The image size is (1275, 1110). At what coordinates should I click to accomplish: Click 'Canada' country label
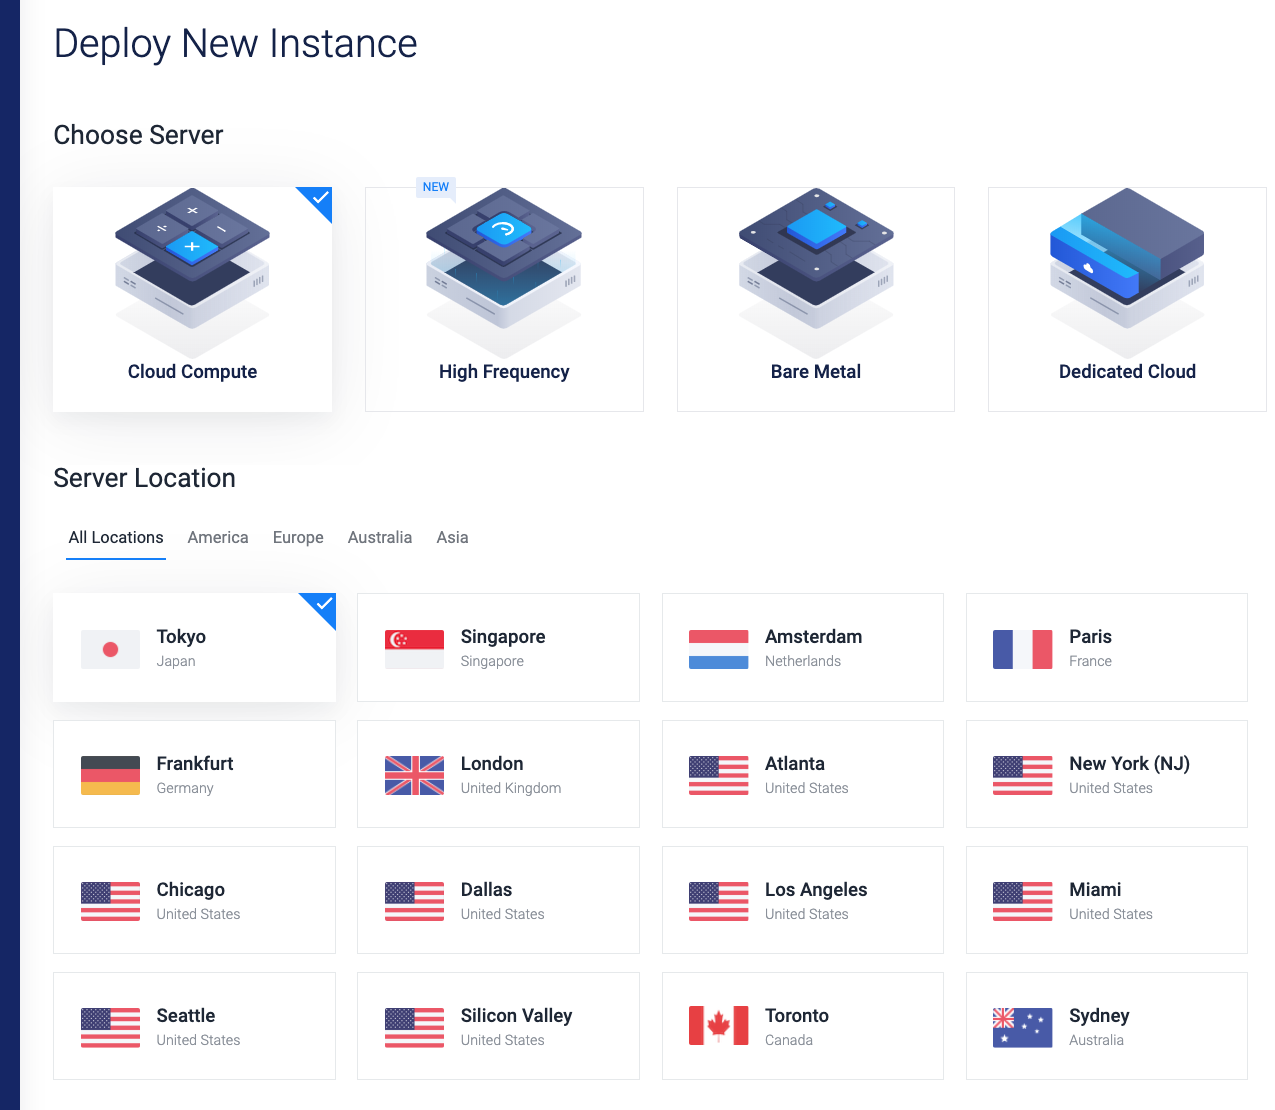(789, 1040)
